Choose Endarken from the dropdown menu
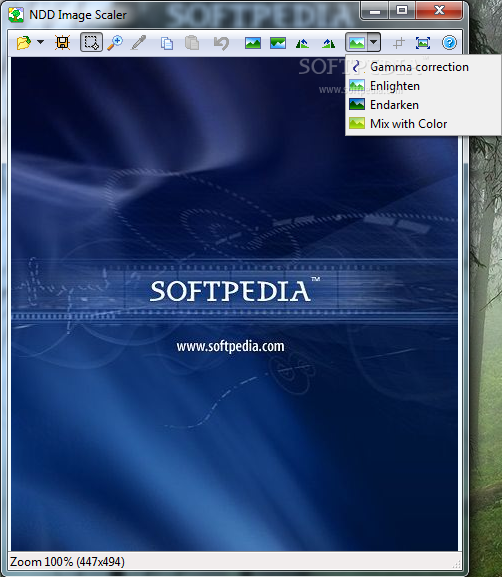Viewport: 502px width, 577px height. (423, 105)
